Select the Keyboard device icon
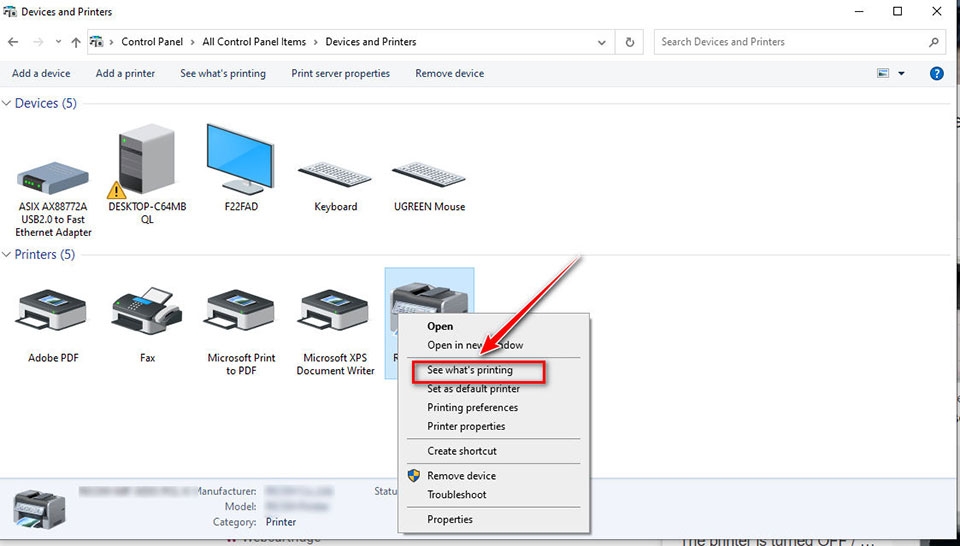 [335, 187]
